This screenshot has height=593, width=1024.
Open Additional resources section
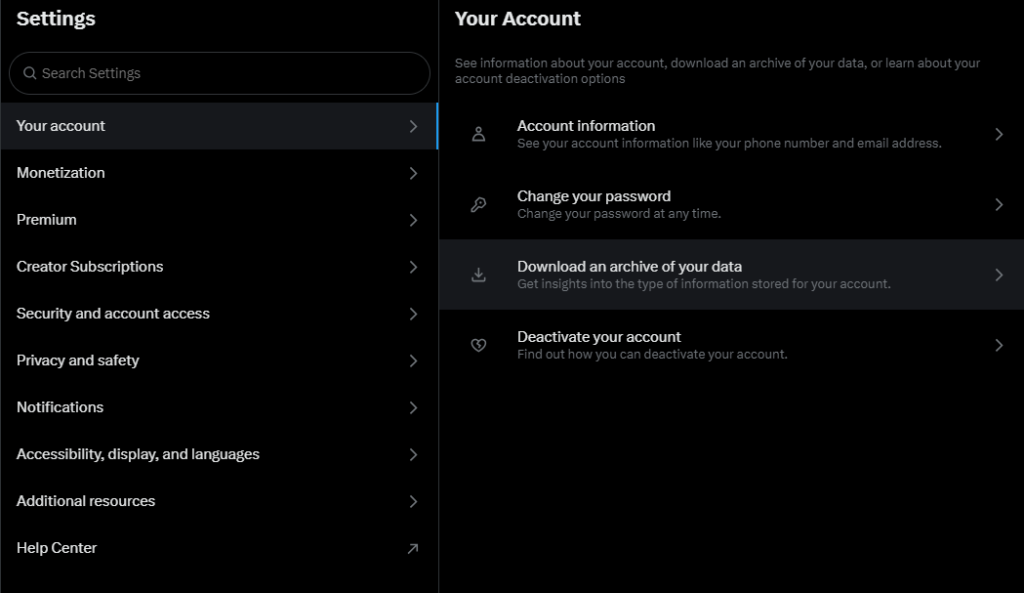pos(86,502)
